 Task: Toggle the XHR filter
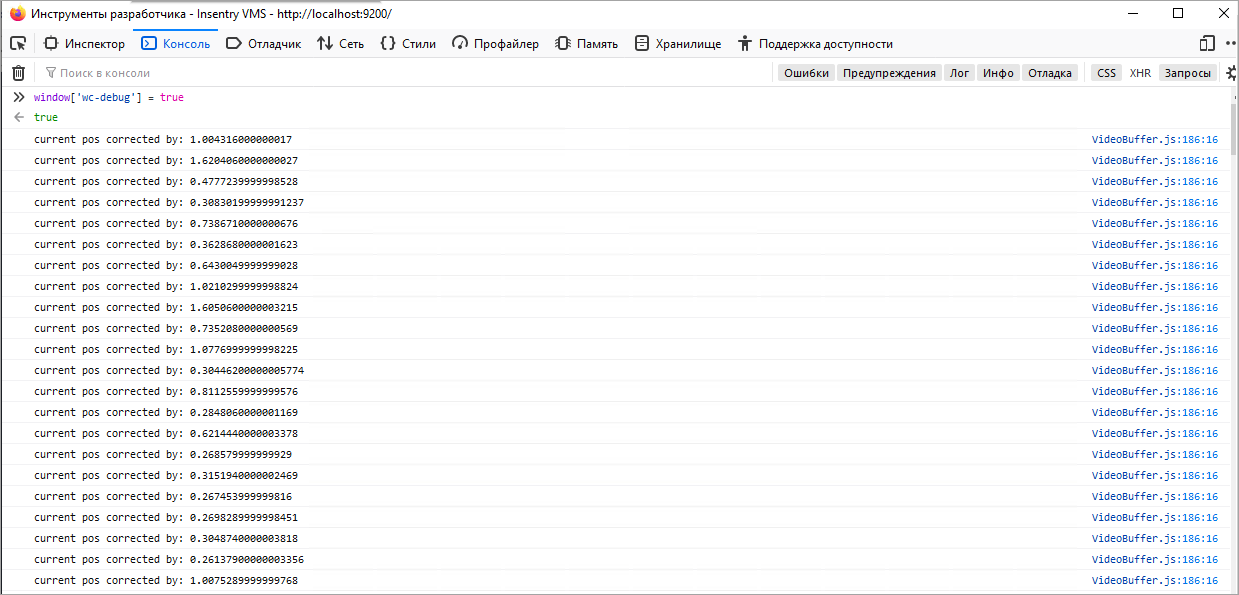1140,73
